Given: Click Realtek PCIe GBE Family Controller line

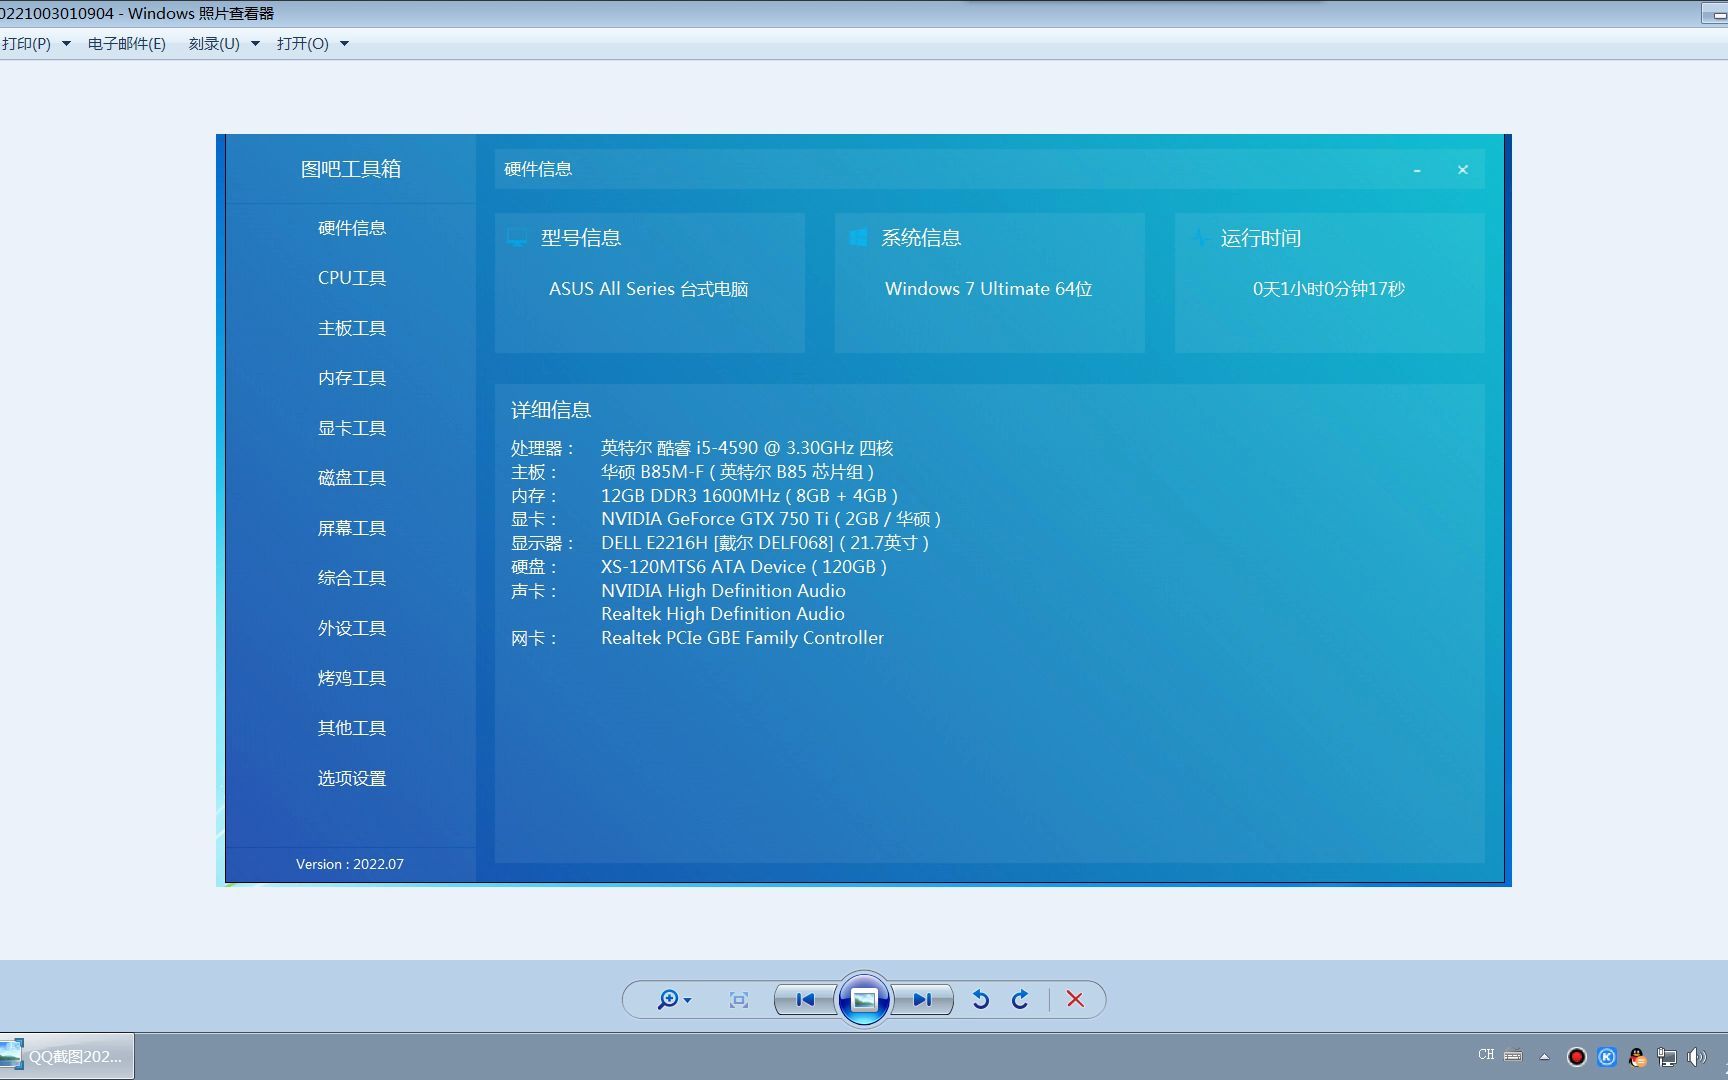Looking at the screenshot, I should tap(742, 638).
